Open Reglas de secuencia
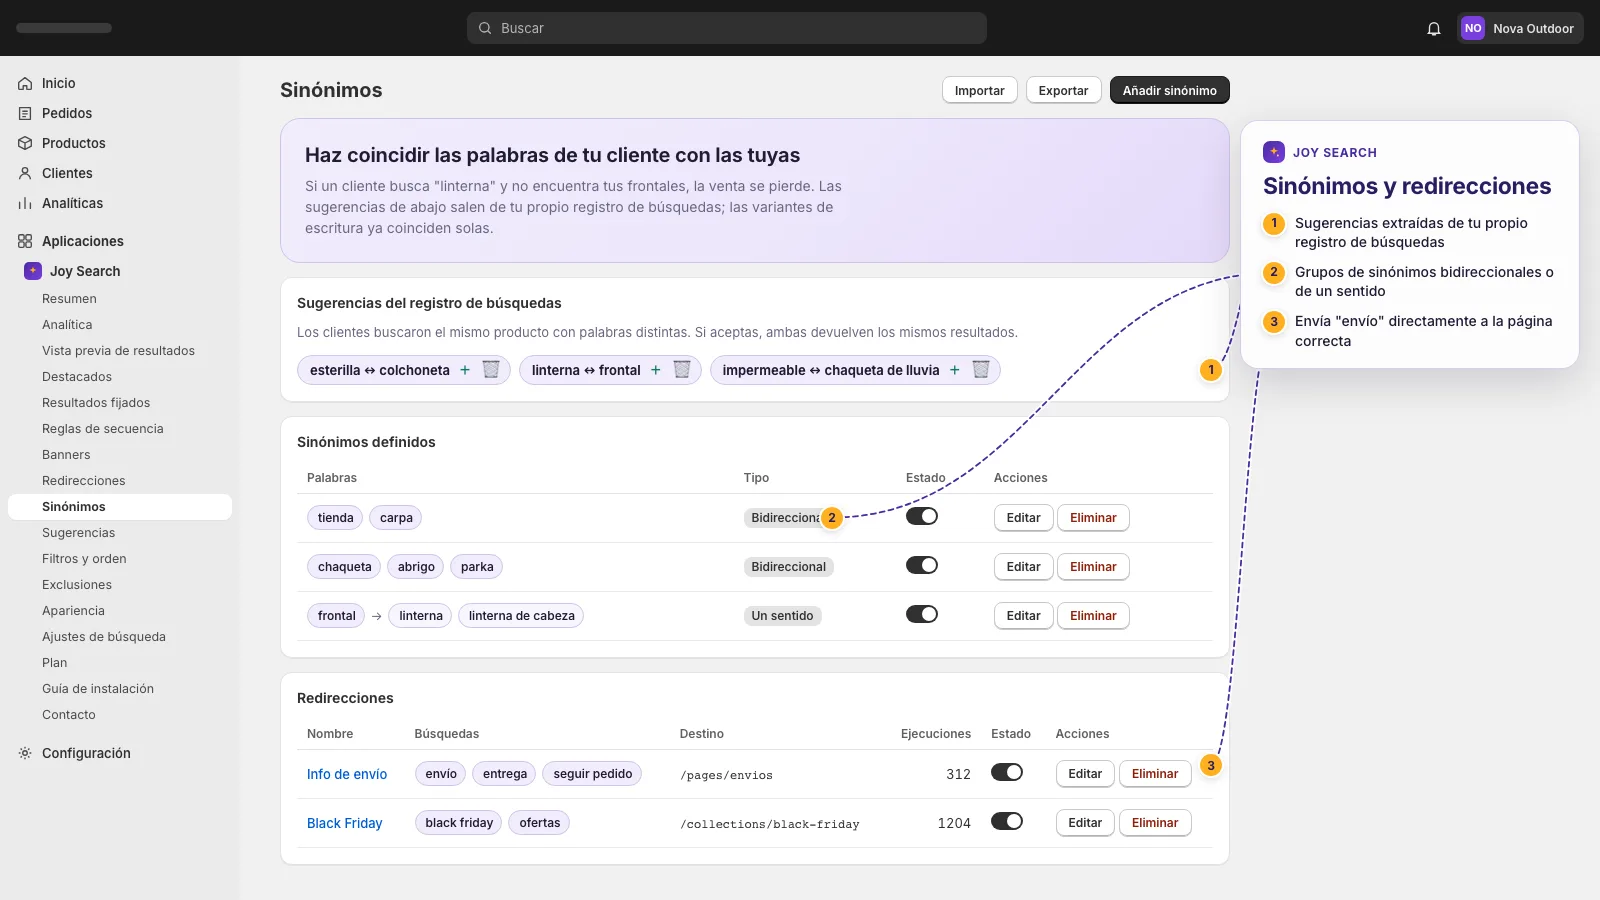 tap(120, 429)
